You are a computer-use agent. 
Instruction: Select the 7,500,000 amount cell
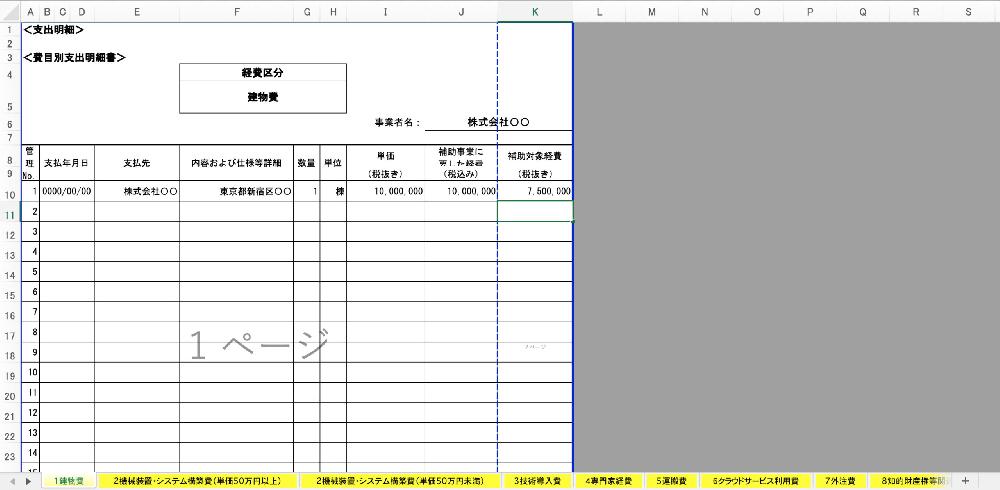click(534, 191)
